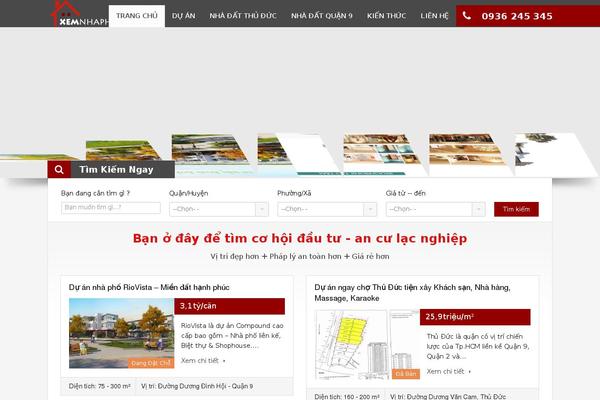Viewport: 600px width, 400px height.
Task: Focus the 'Bạn muốn tìm gì' search field
Action: pos(111,207)
